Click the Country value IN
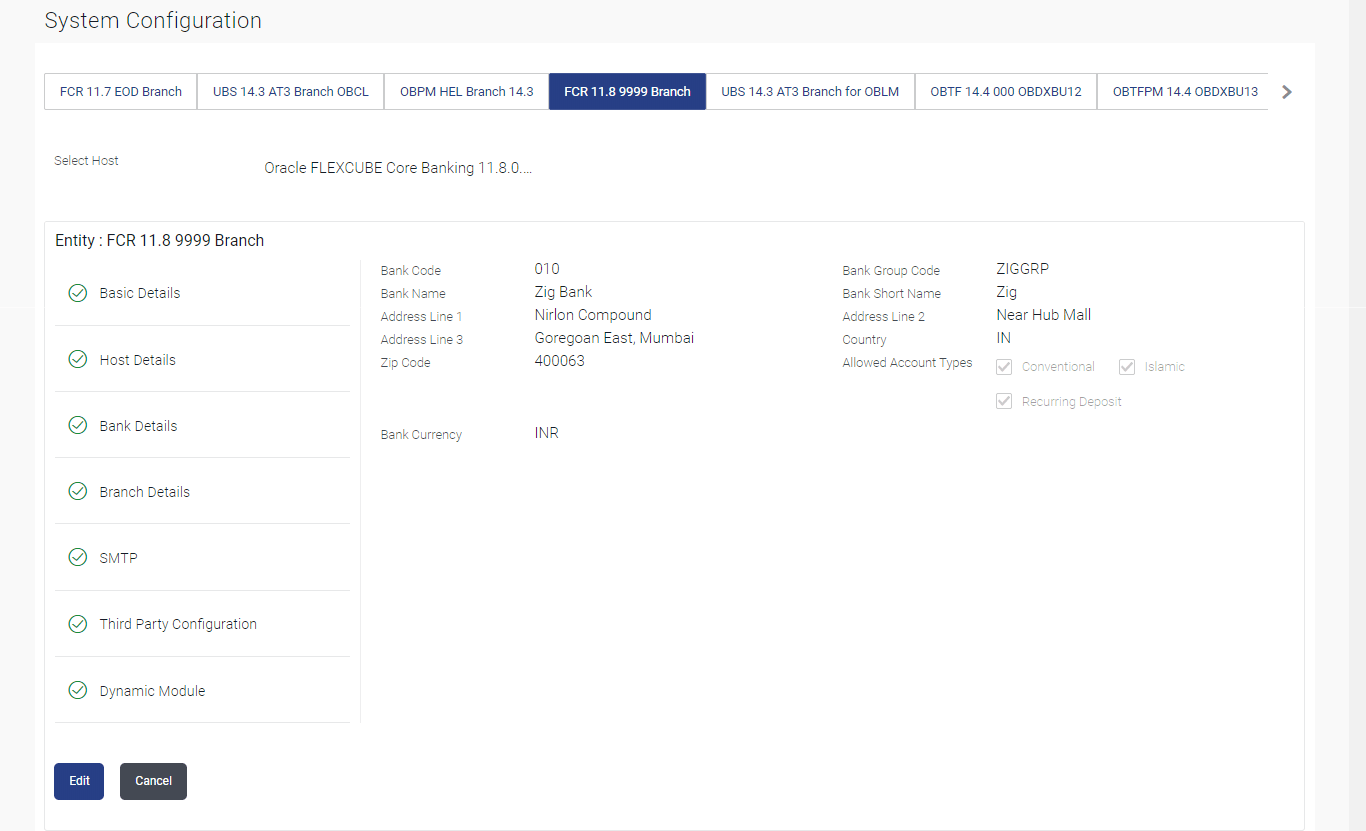This screenshot has width=1366, height=831. click(1004, 338)
